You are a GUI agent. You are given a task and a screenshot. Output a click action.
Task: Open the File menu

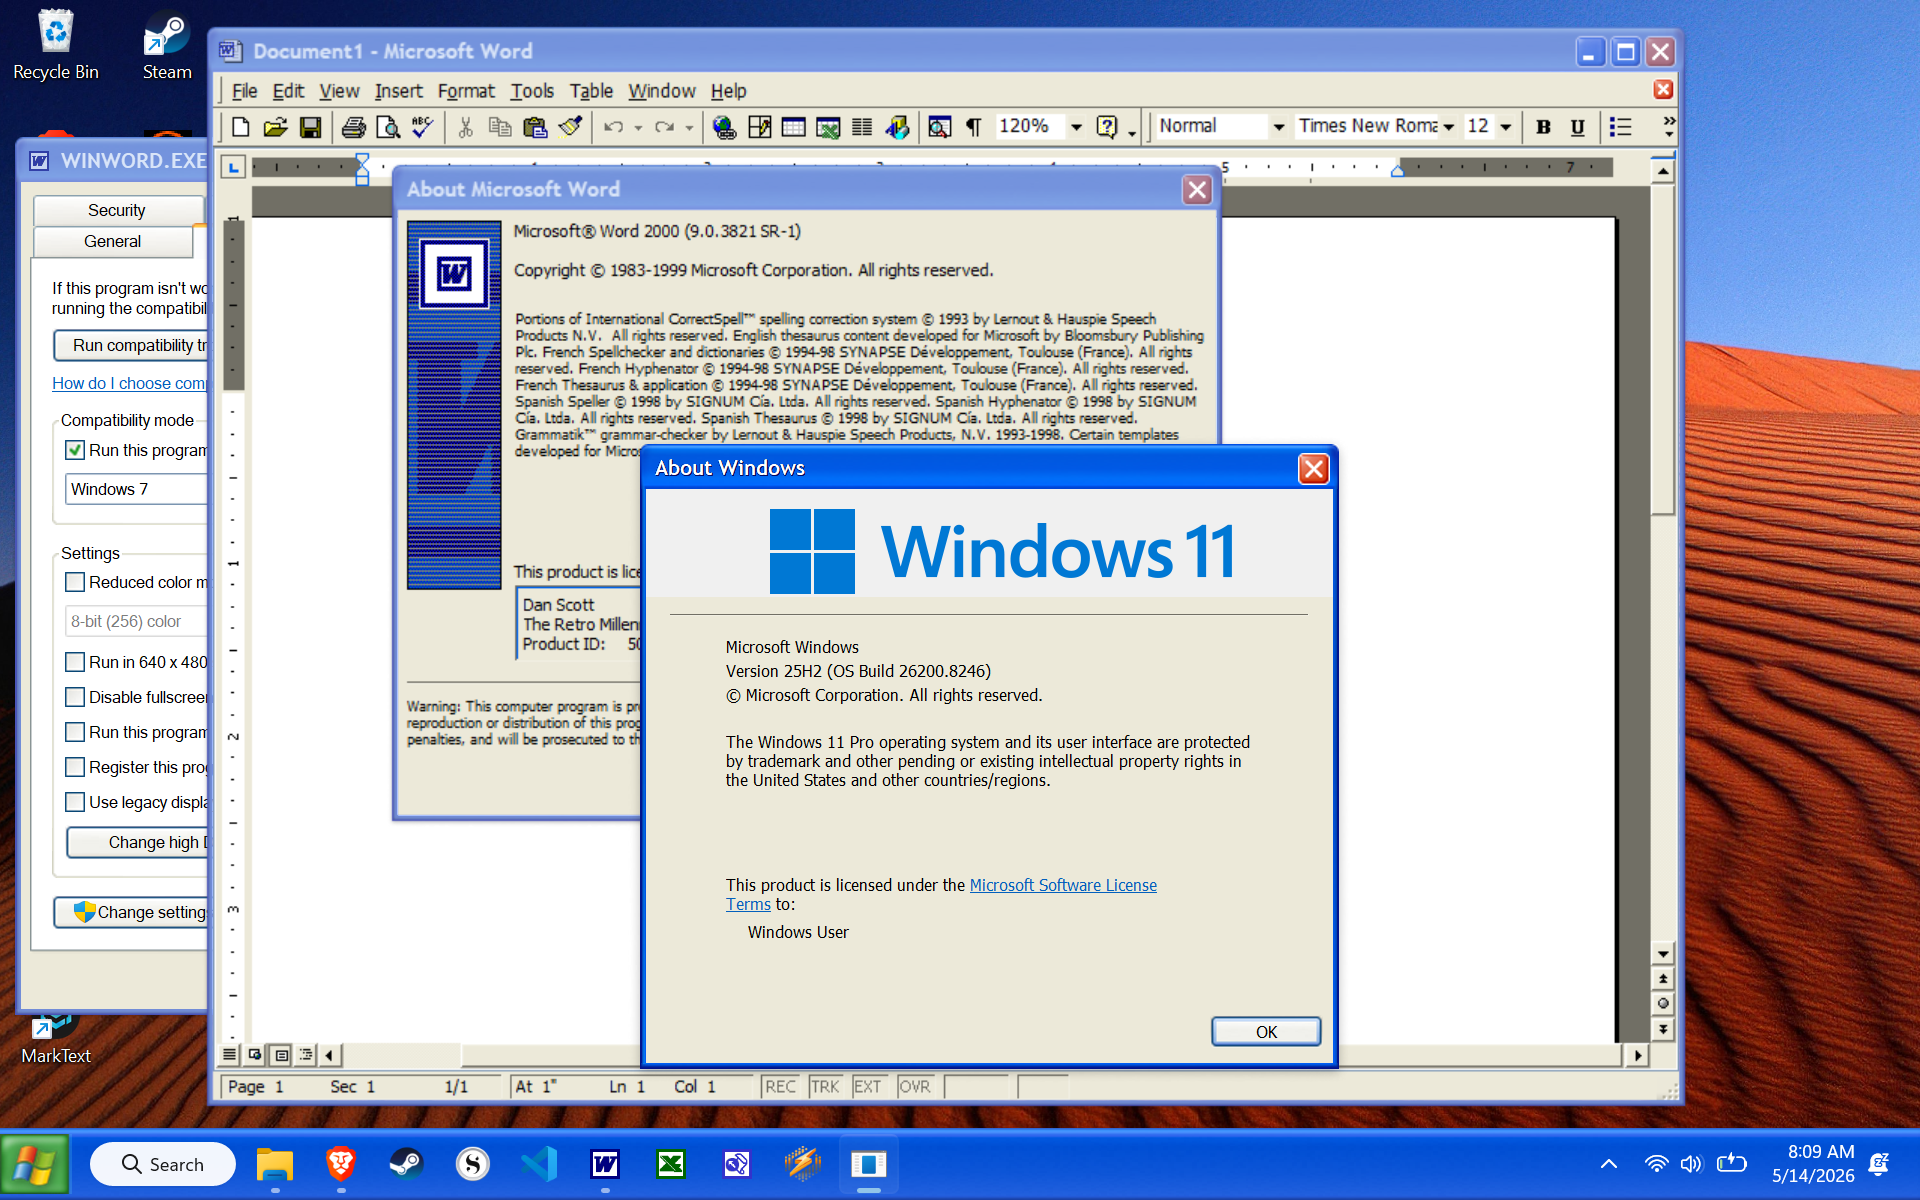[244, 91]
